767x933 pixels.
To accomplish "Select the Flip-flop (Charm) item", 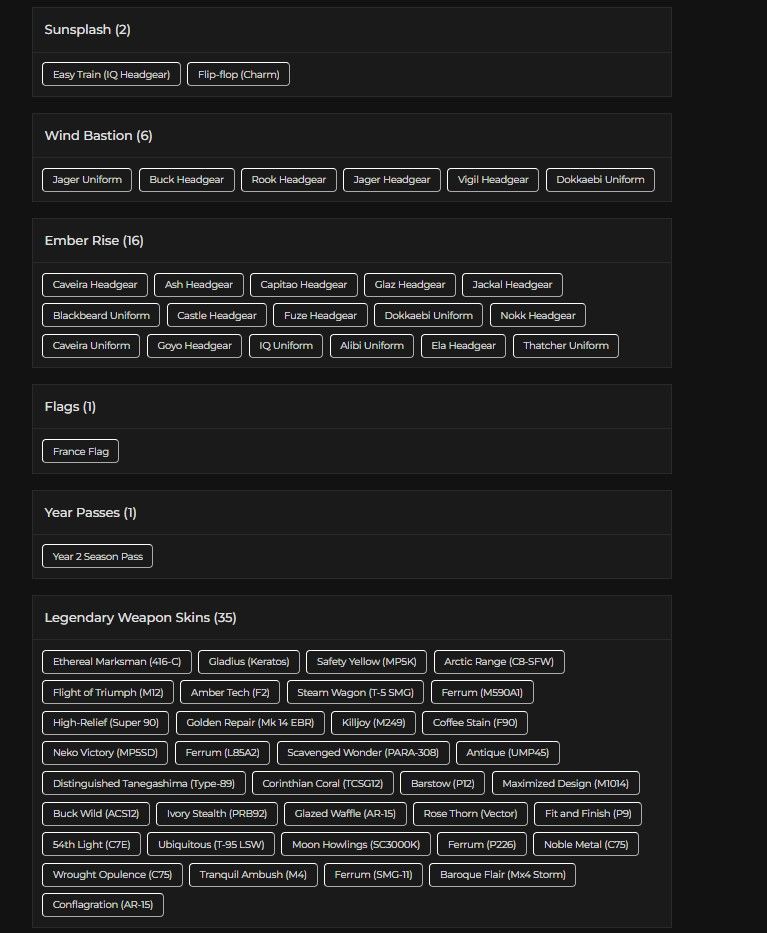I will tap(238, 74).
